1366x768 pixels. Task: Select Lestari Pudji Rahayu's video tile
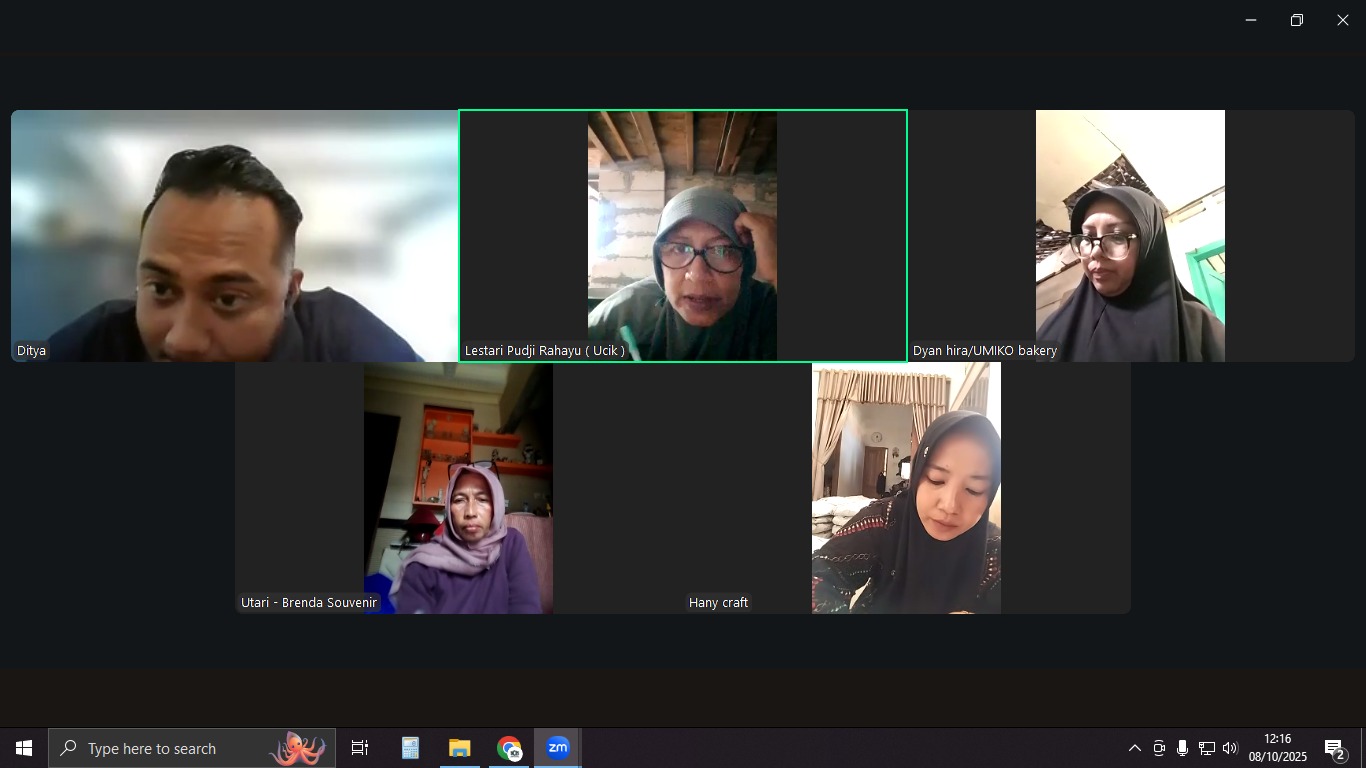point(682,236)
